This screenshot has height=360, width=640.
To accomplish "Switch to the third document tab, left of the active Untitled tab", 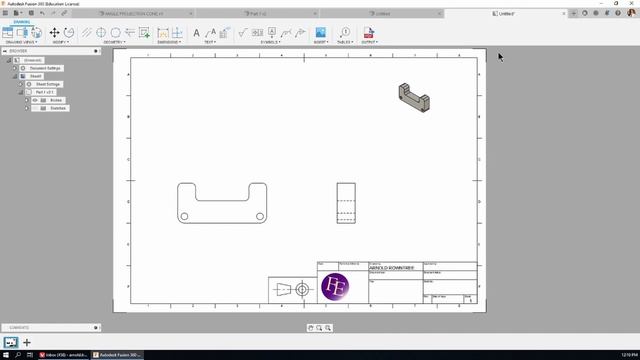I will click(x=381, y=13).
